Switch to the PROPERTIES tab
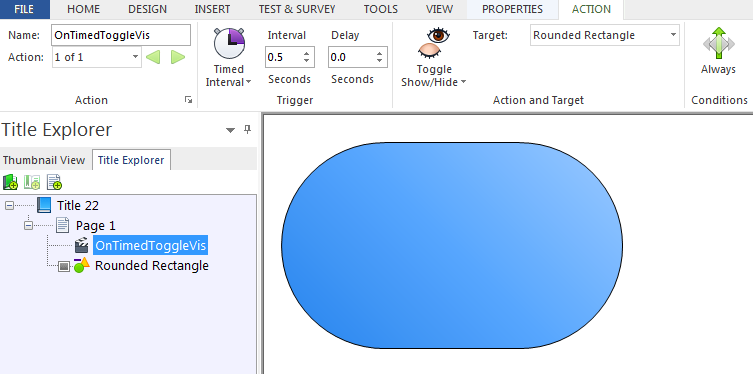 pyautogui.click(x=512, y=9)
